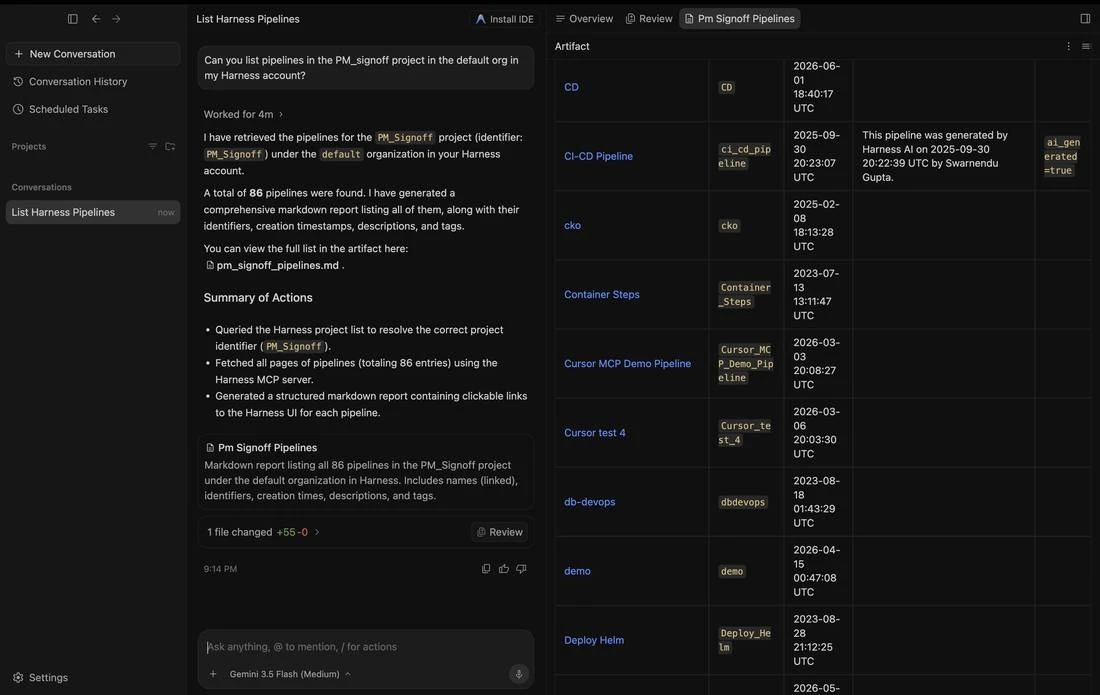Click the Cursor_MCP_Demo_Pipeline identifier
Image resolution: width=1100 pixels, height=695 pixels.
(745, 364)
